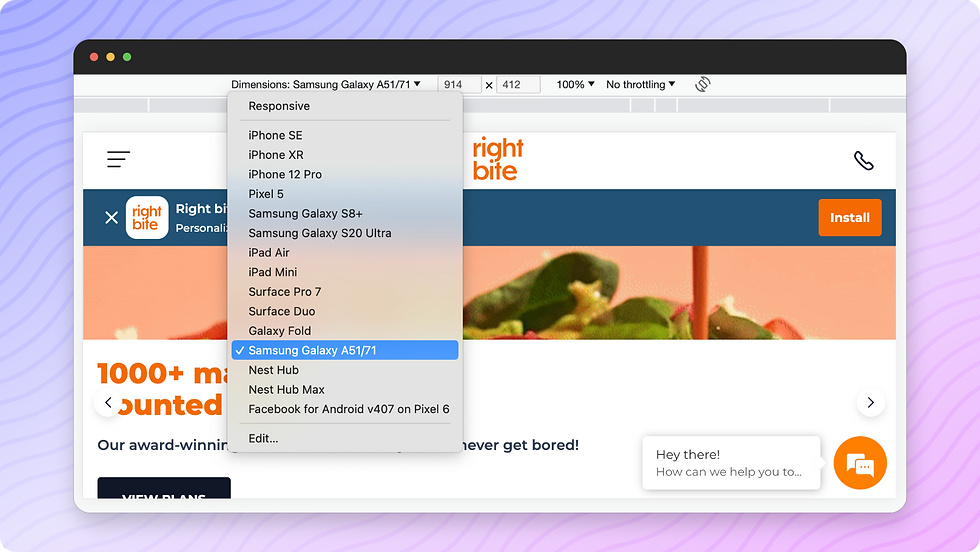
Task: Select Surface Duo
Action: tap(345, 311)
